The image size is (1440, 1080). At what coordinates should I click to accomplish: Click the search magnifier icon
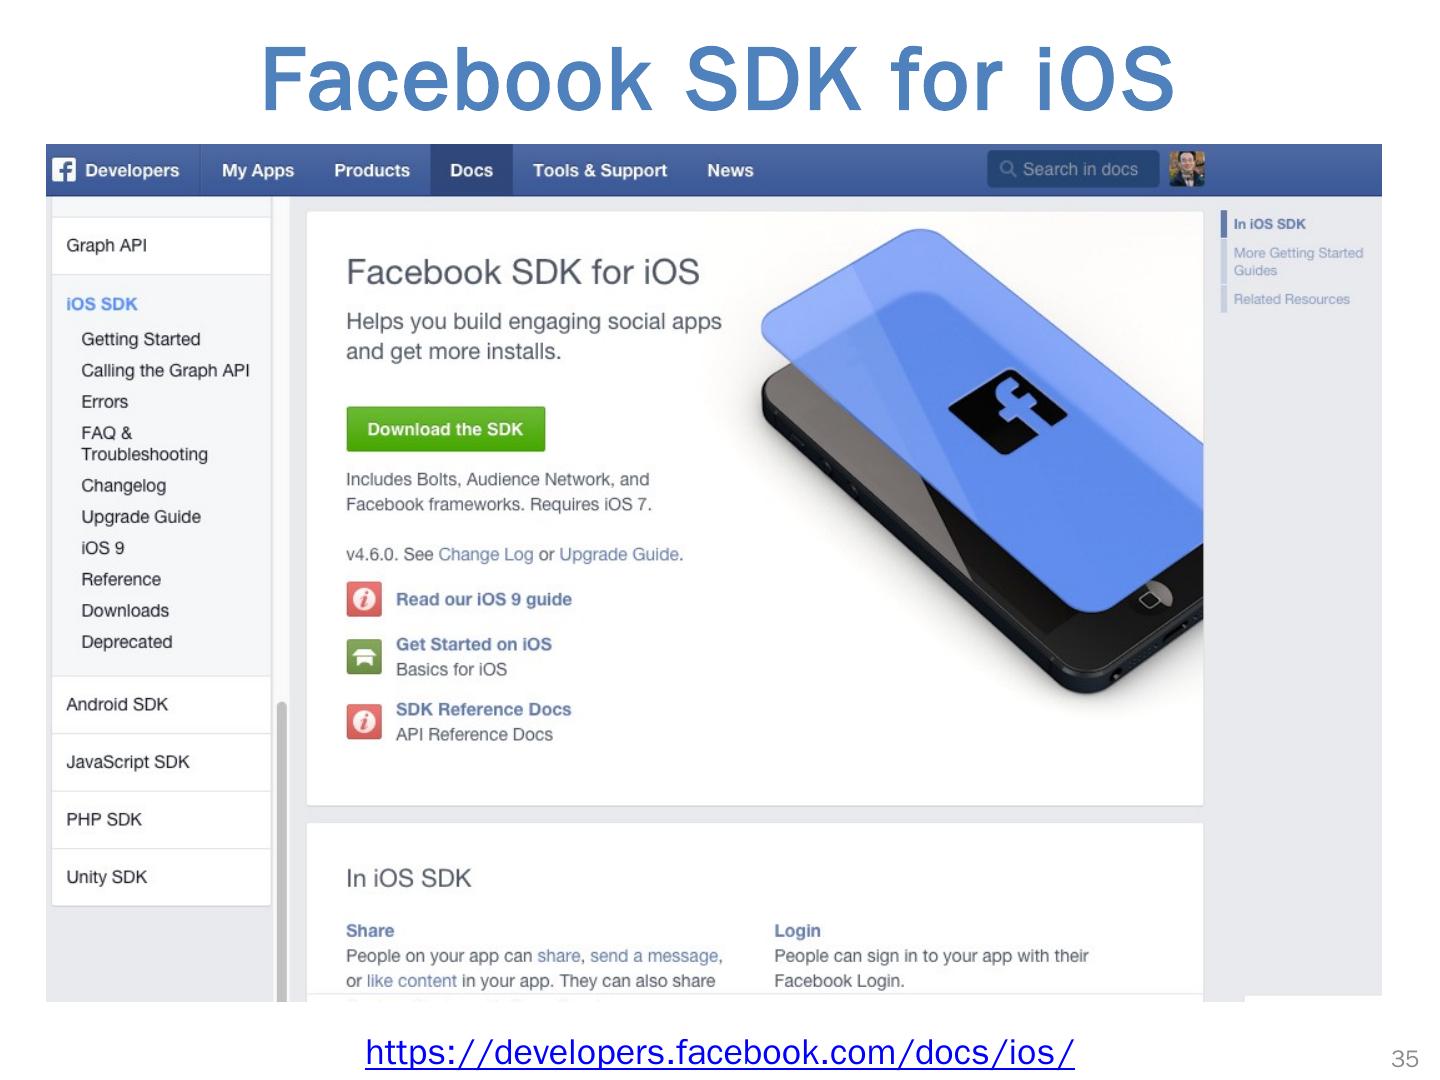click(1007, 169)
